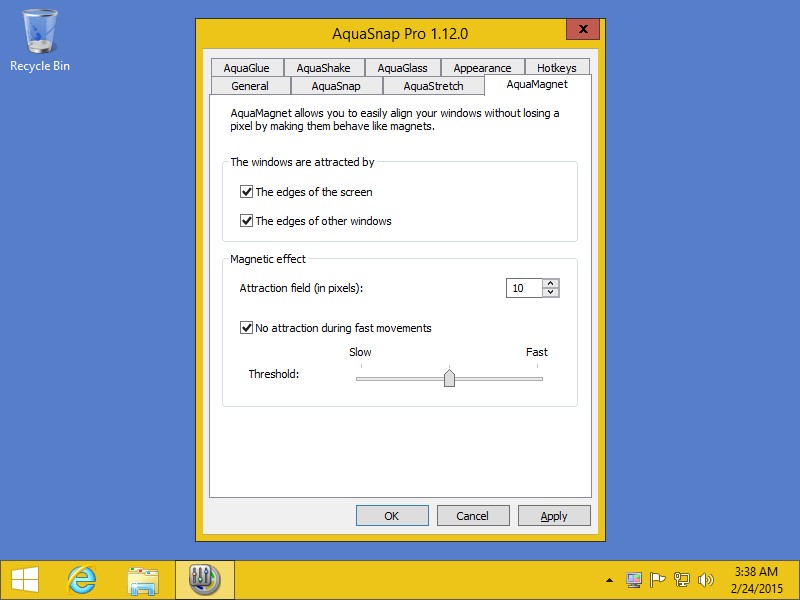This screenshot has height=600, width=800.
Task: Click 'The windows are attracted by' title
Action: (x=303, y=162)
